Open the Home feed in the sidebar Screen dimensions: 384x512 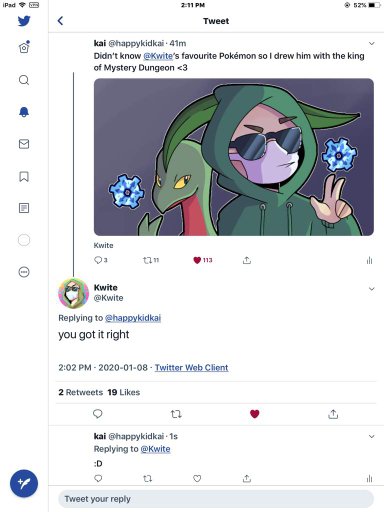(24, 48)
